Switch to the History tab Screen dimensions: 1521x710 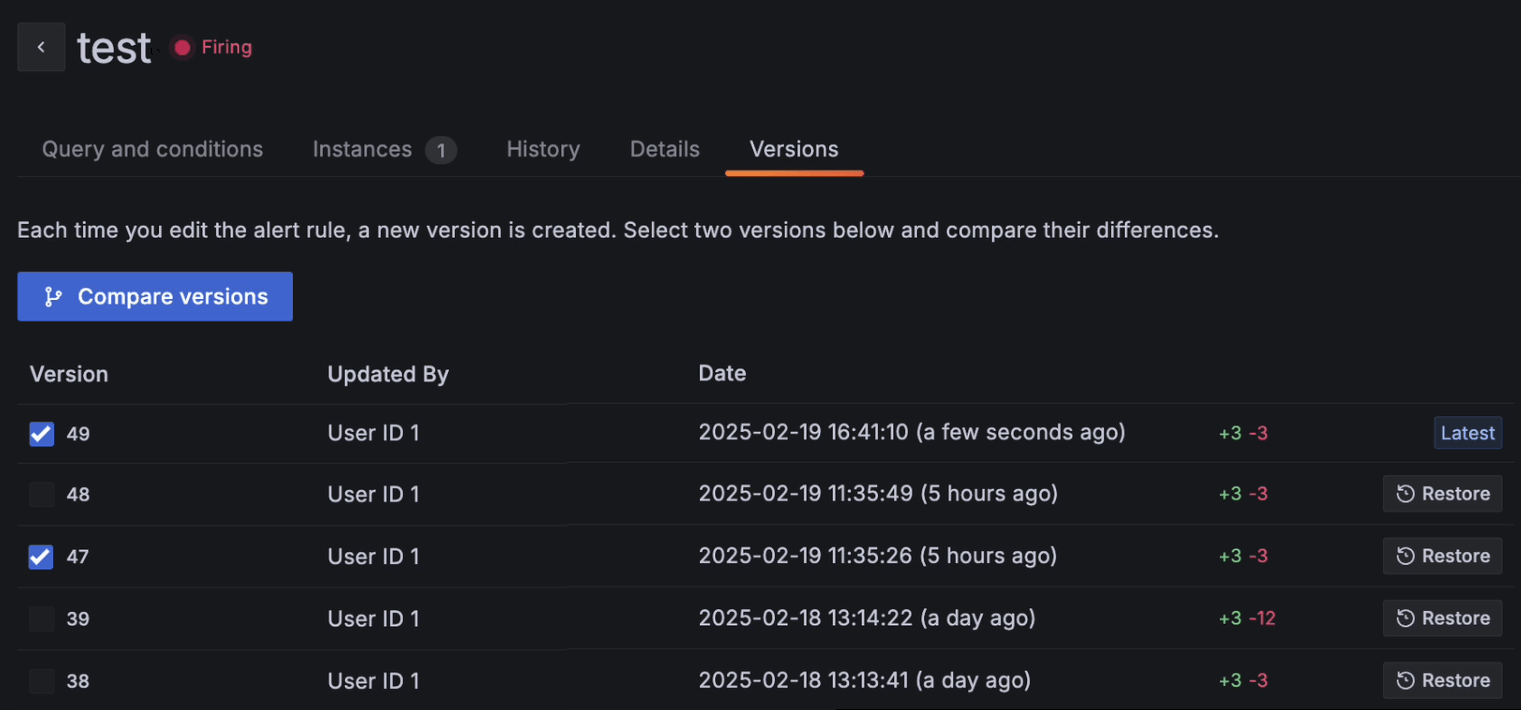543,149
